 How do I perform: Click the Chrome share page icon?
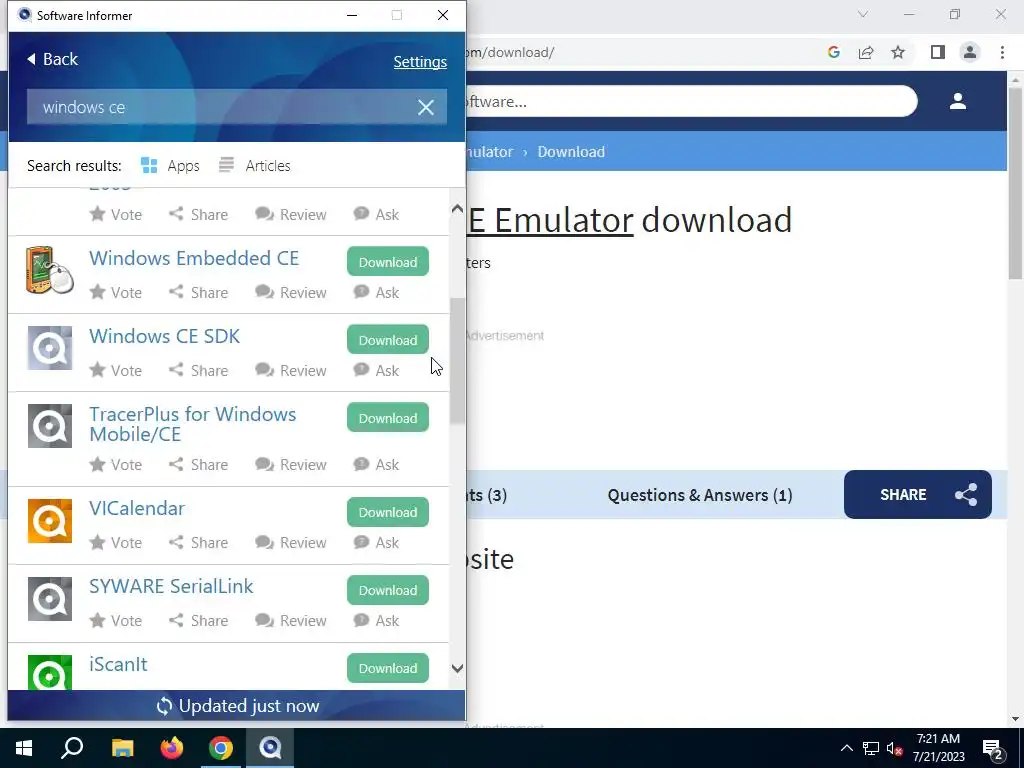[866, 52]
